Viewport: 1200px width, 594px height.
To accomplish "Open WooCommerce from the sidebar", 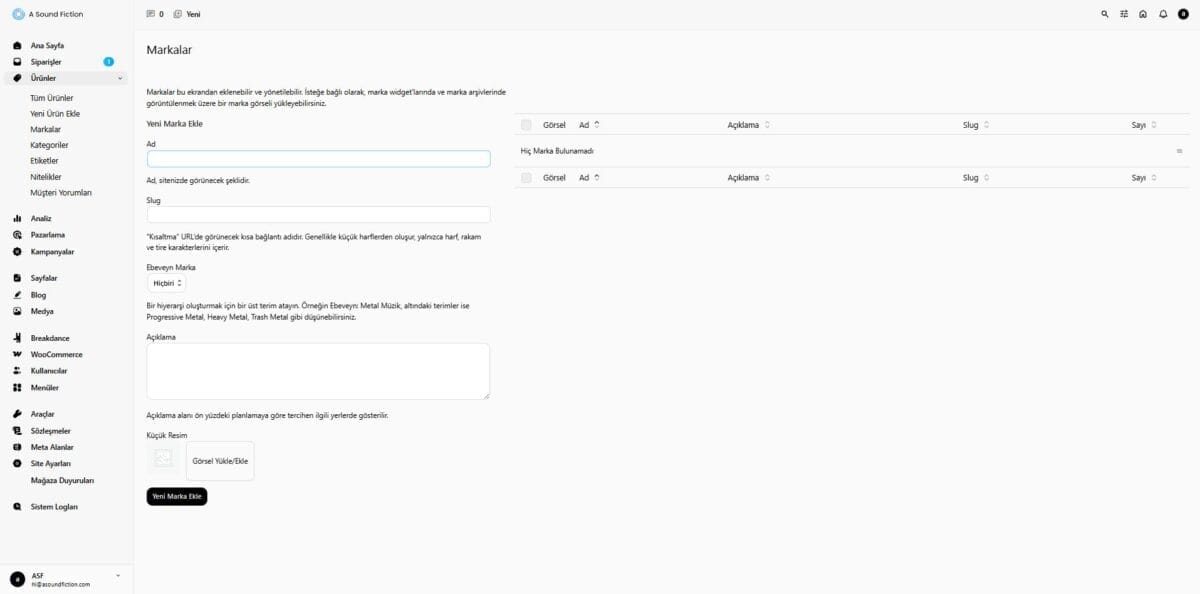I will point(56,355).
